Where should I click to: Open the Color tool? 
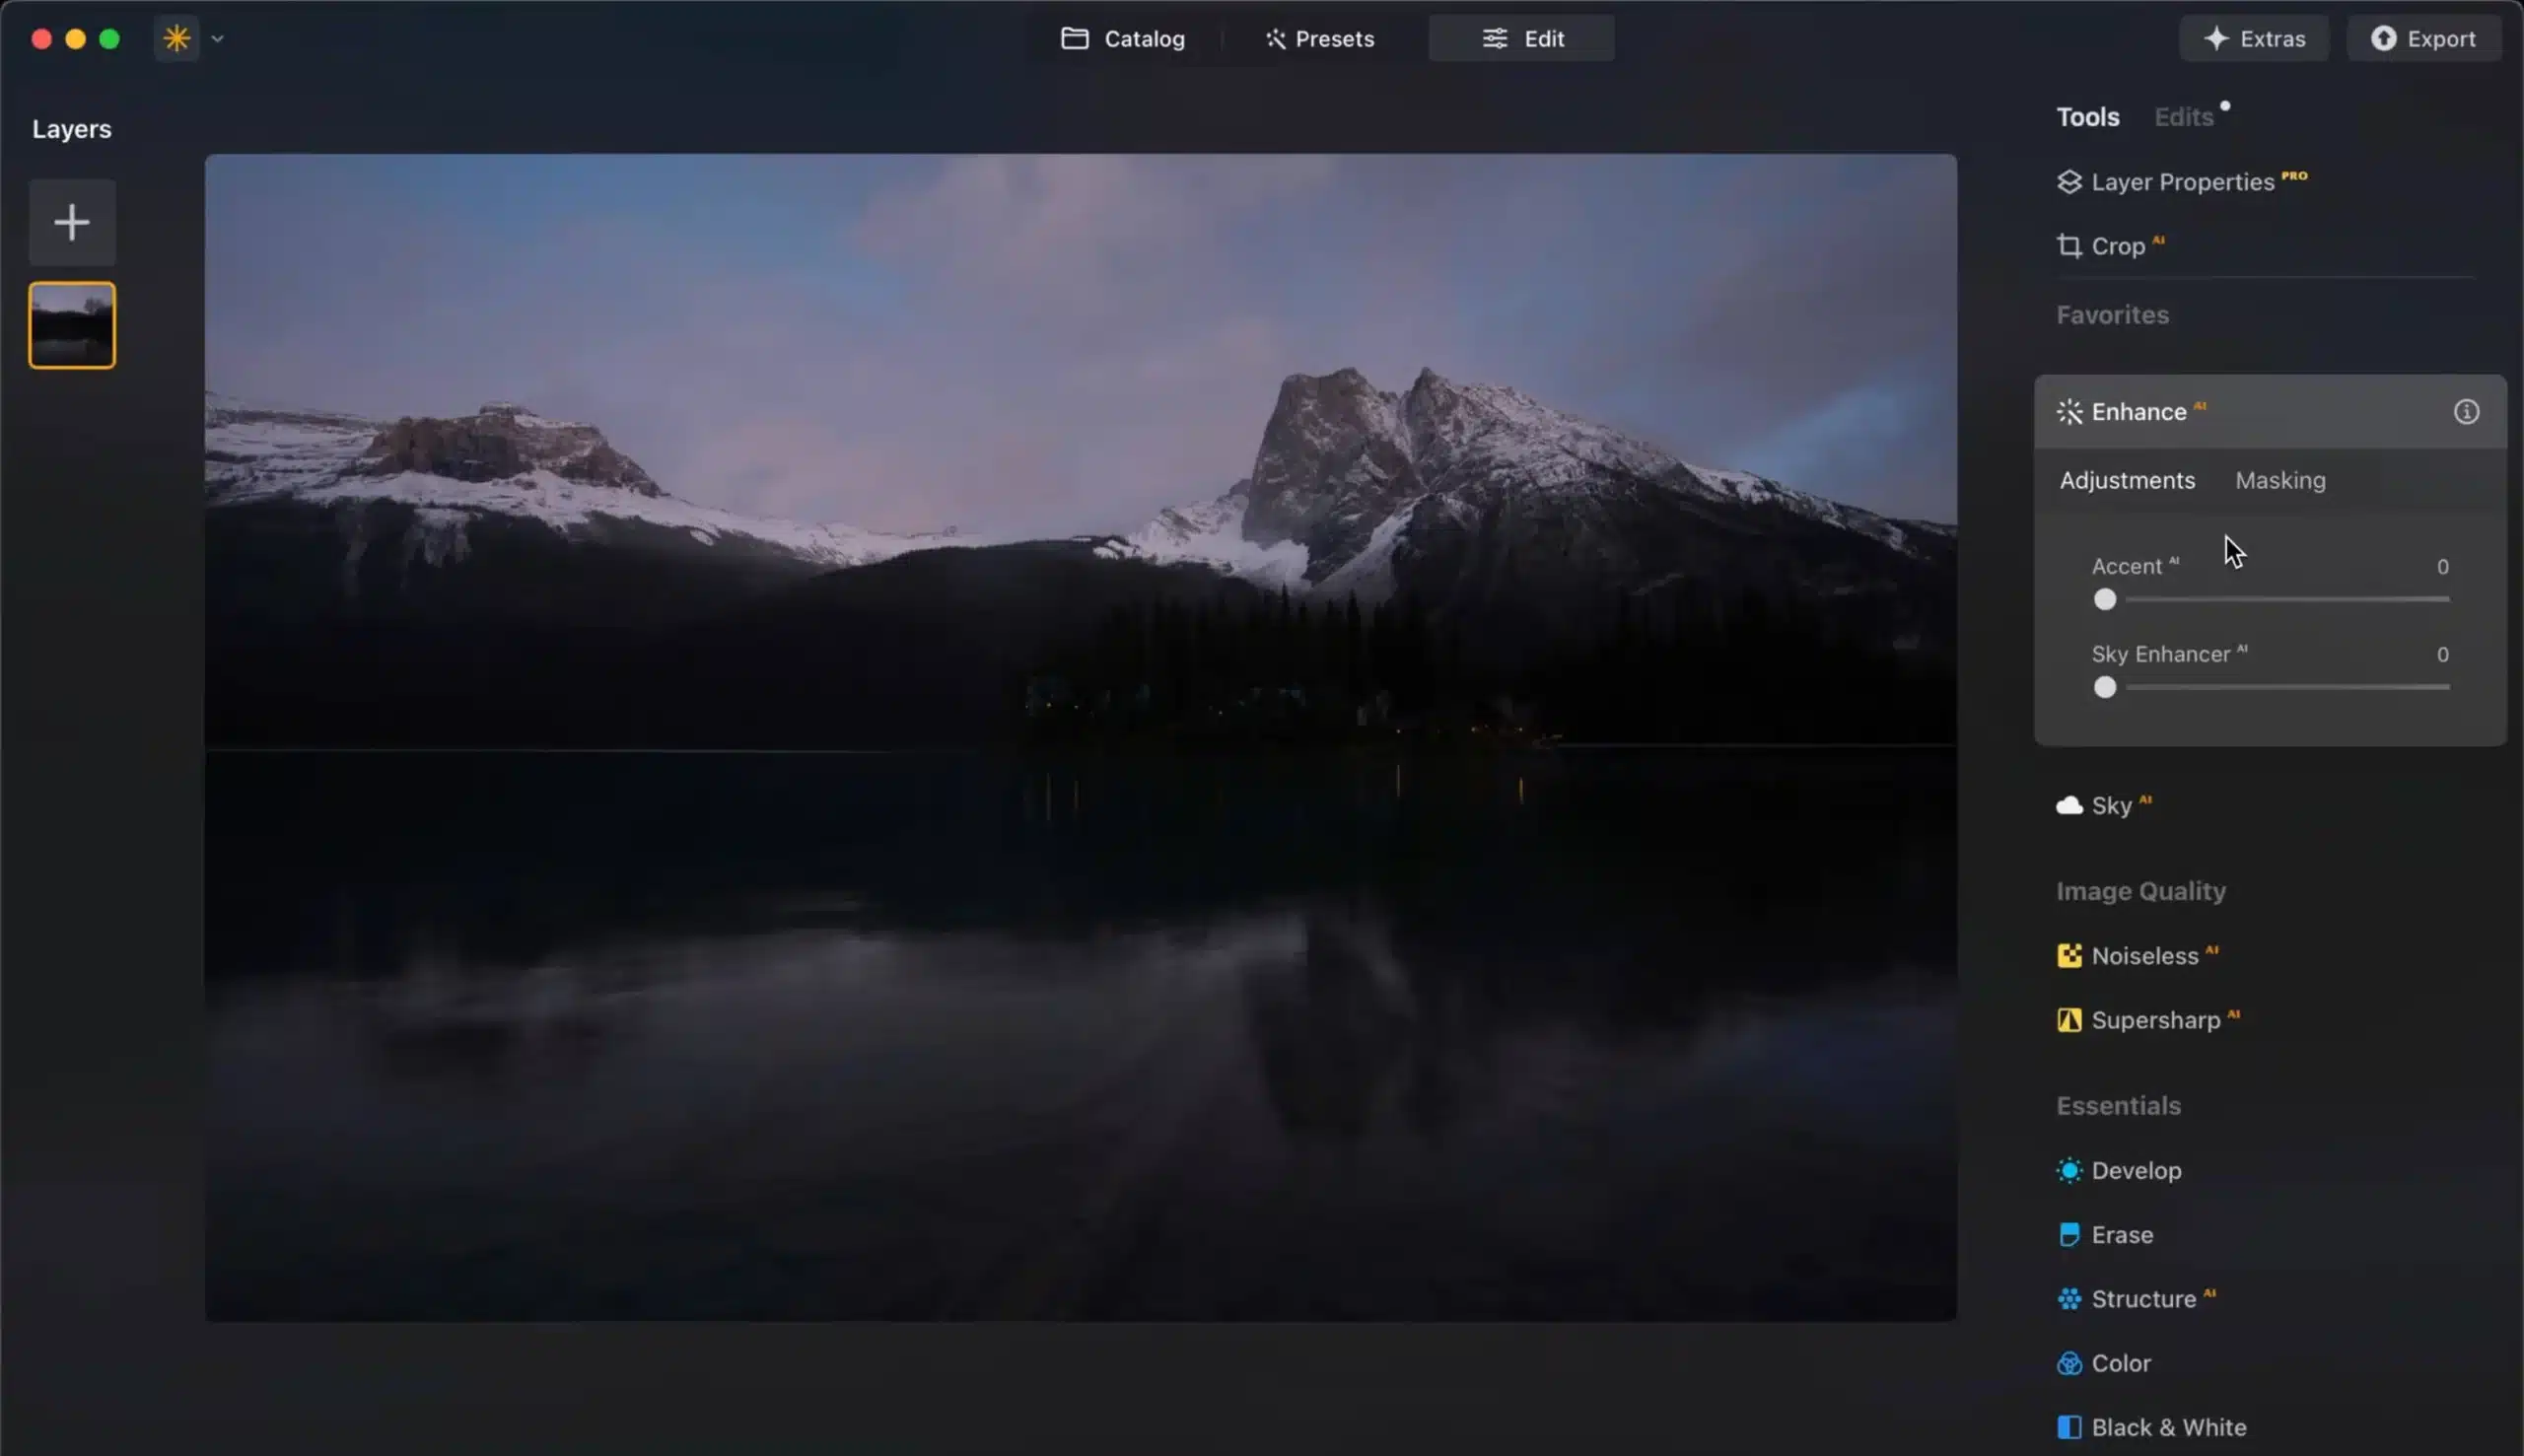[x=2122, y=1362]
